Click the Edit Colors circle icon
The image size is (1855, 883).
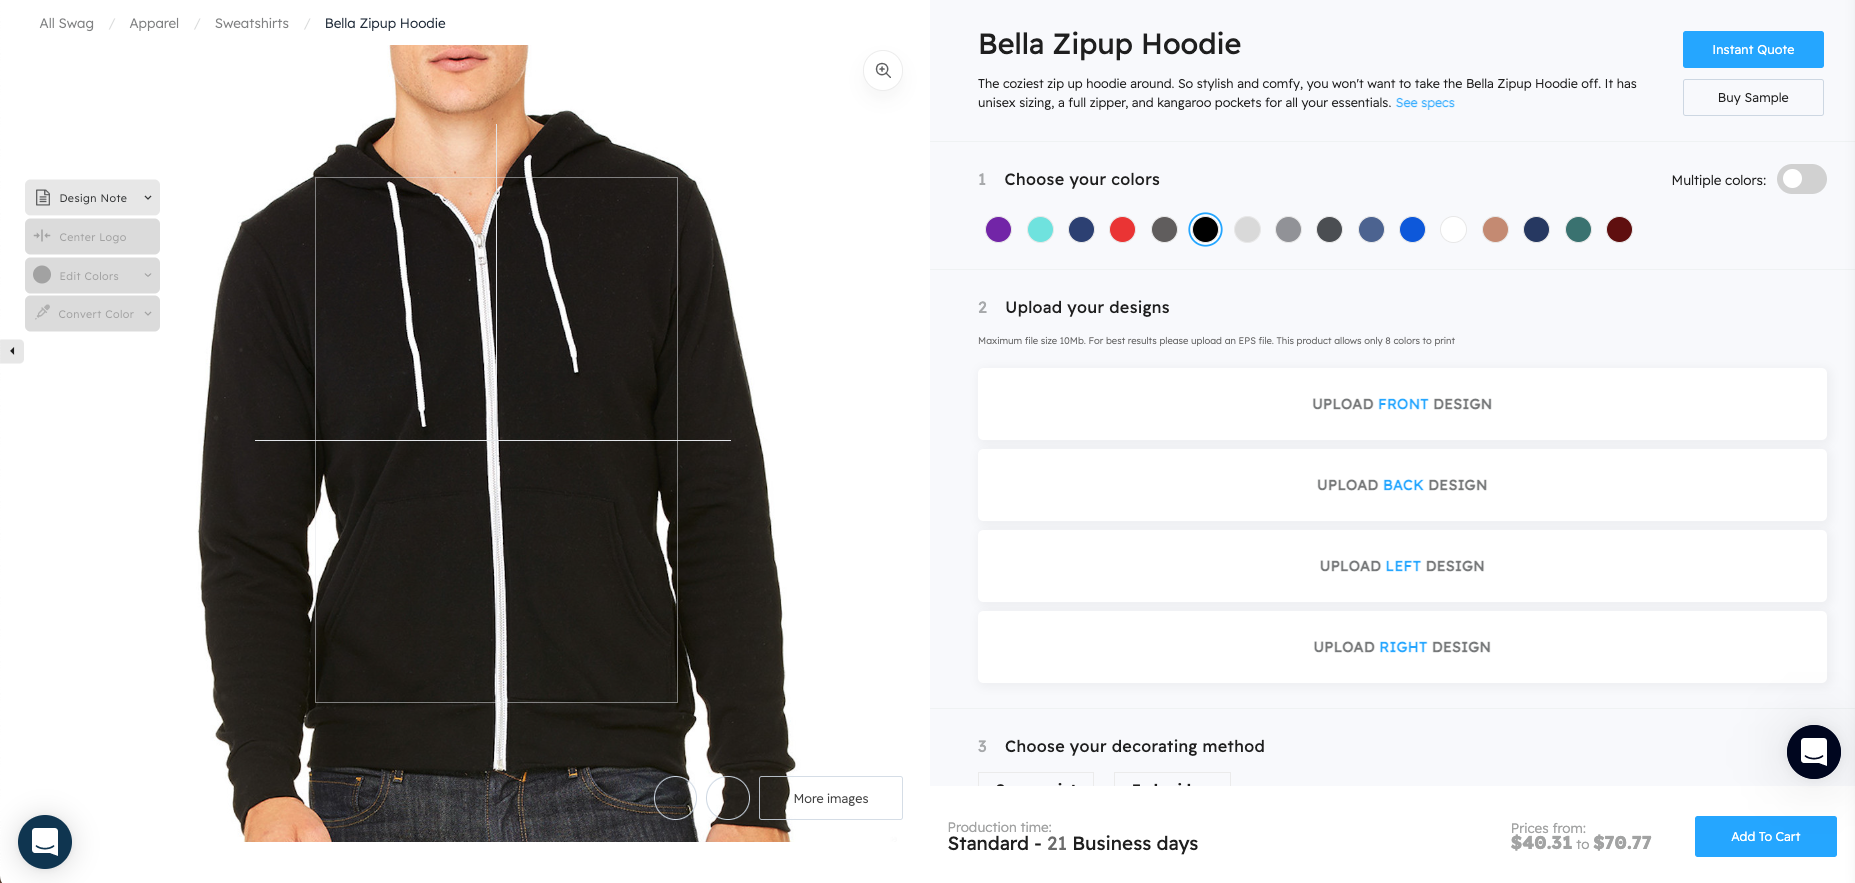pos(42,275)
